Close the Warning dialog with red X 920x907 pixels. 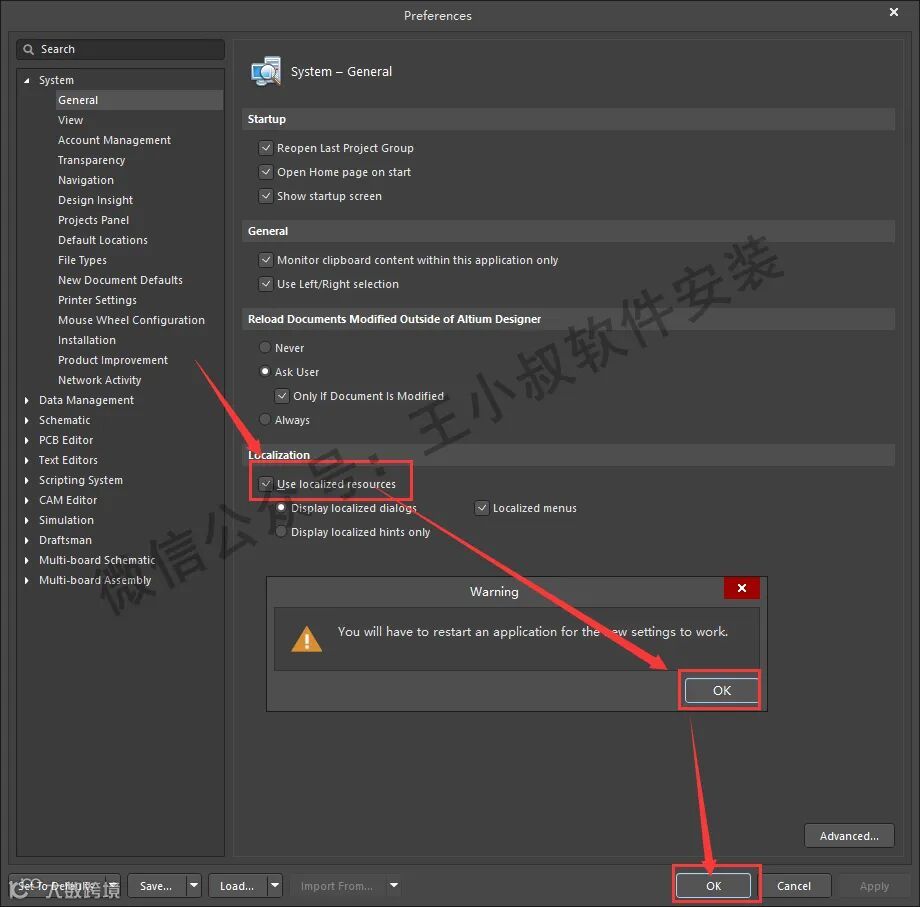[742, 588]
